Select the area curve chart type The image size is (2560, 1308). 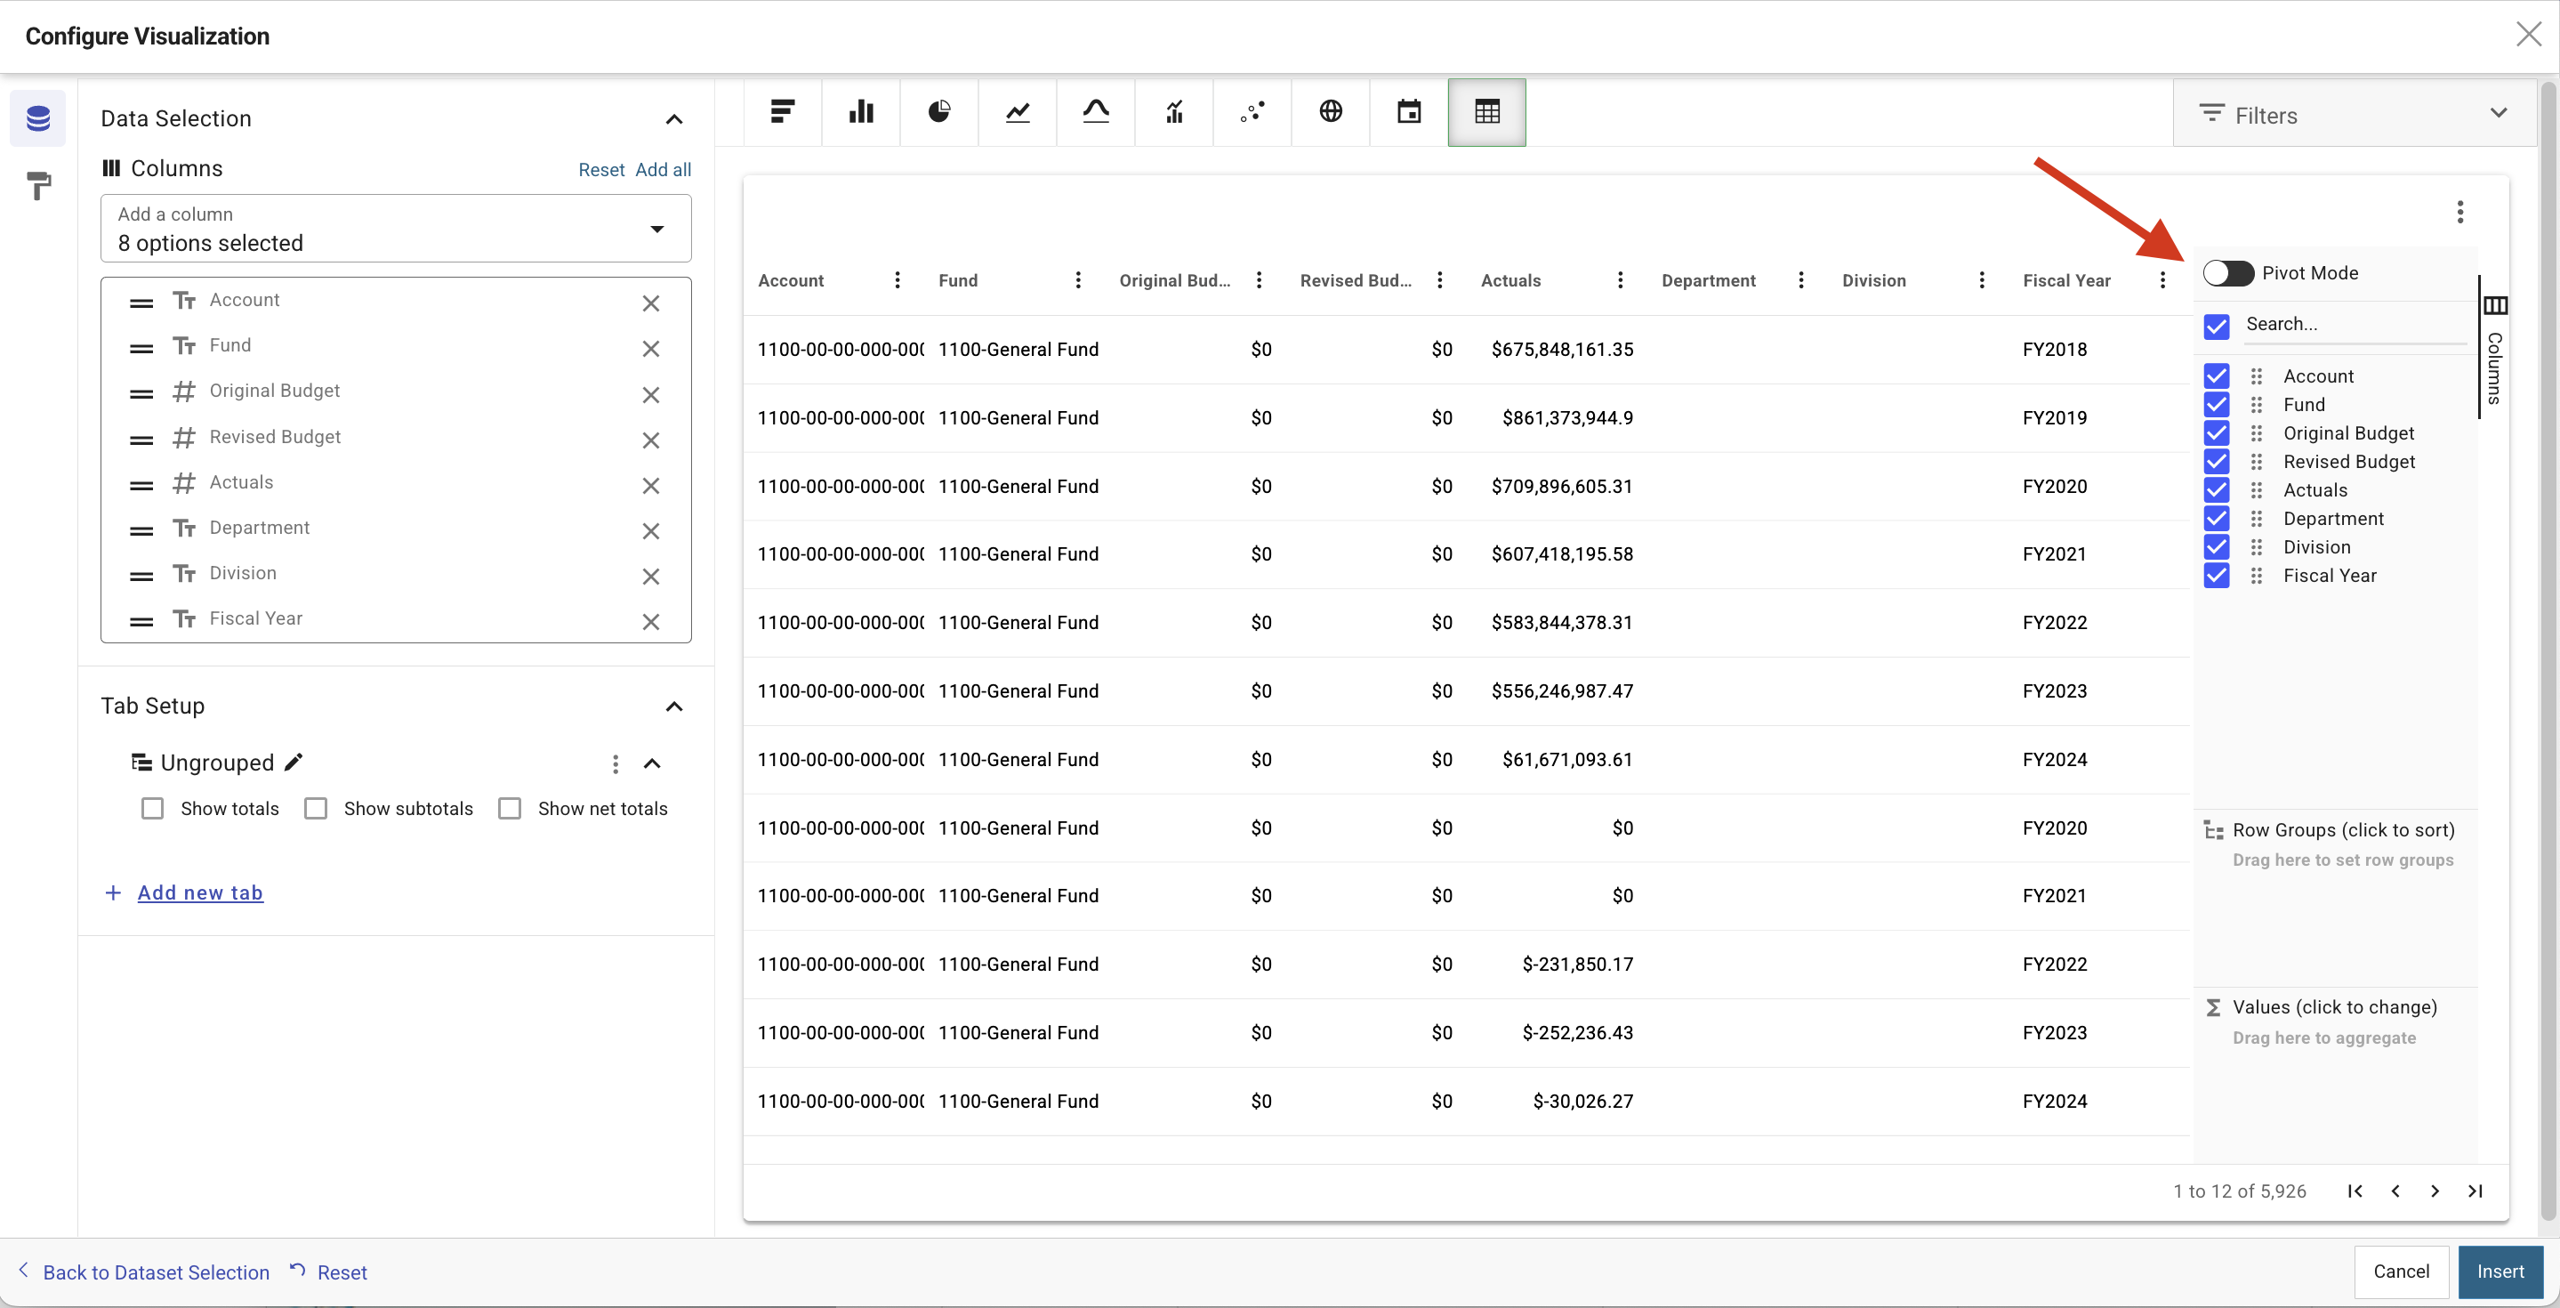coord(1096,112)
